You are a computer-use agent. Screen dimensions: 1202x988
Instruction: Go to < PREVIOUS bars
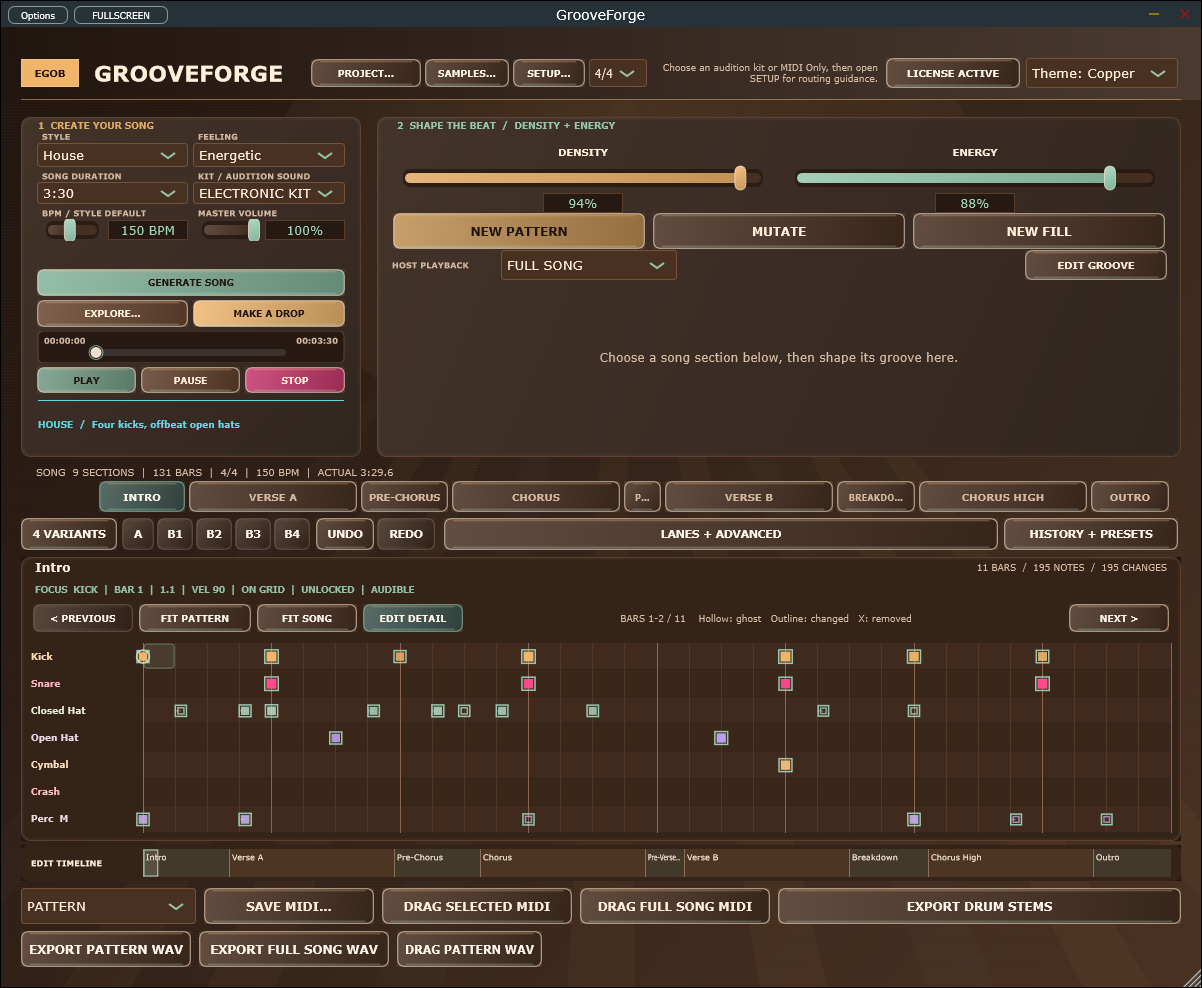(x=83, y=618)
